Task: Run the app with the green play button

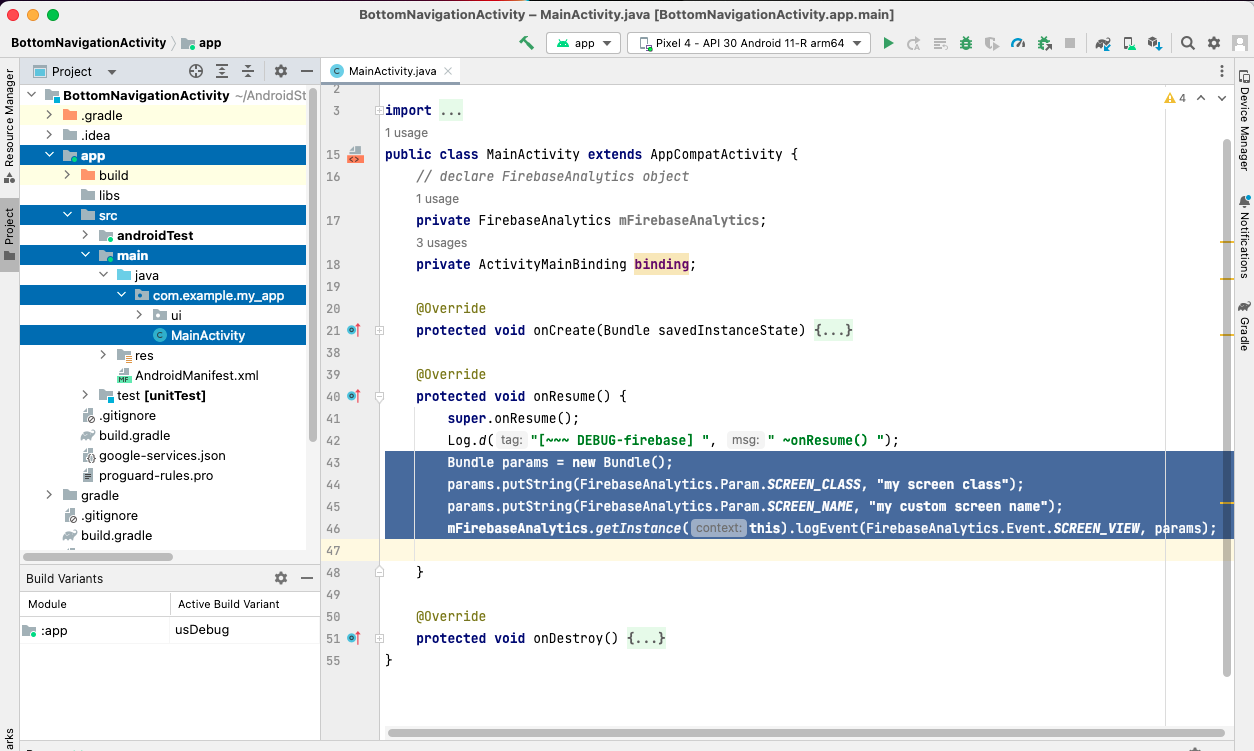Action: tap(888, 43)
